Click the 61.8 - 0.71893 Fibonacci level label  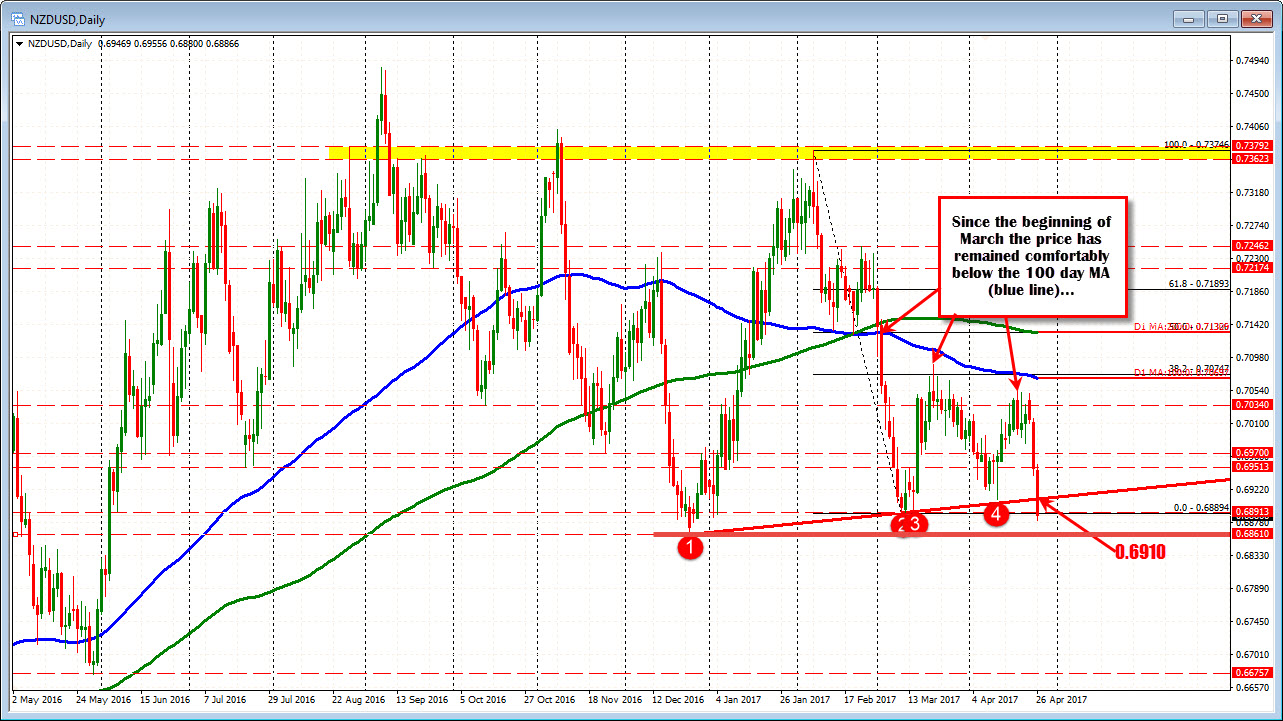1198,283
